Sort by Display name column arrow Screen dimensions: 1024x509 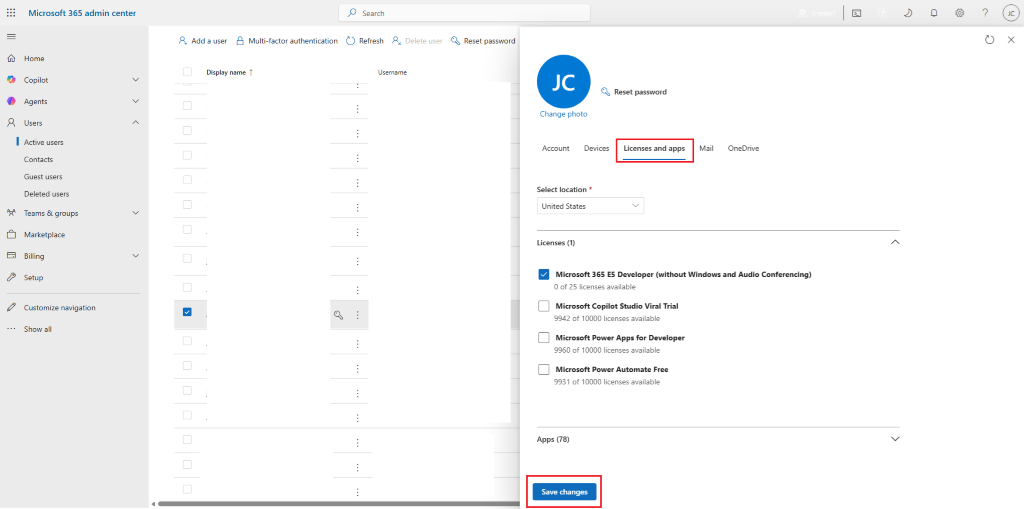[251, 73]
